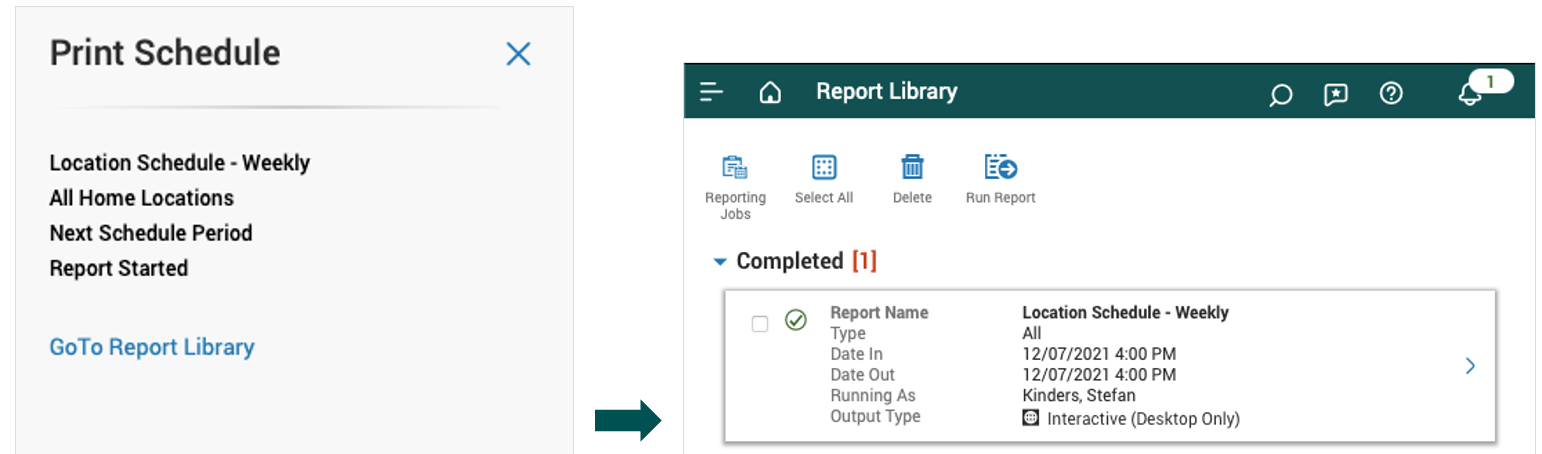Click the Interactive output type icon
Image resolution: width=1542 pixels, height=454 pixels.
[x=1031, y=418]
